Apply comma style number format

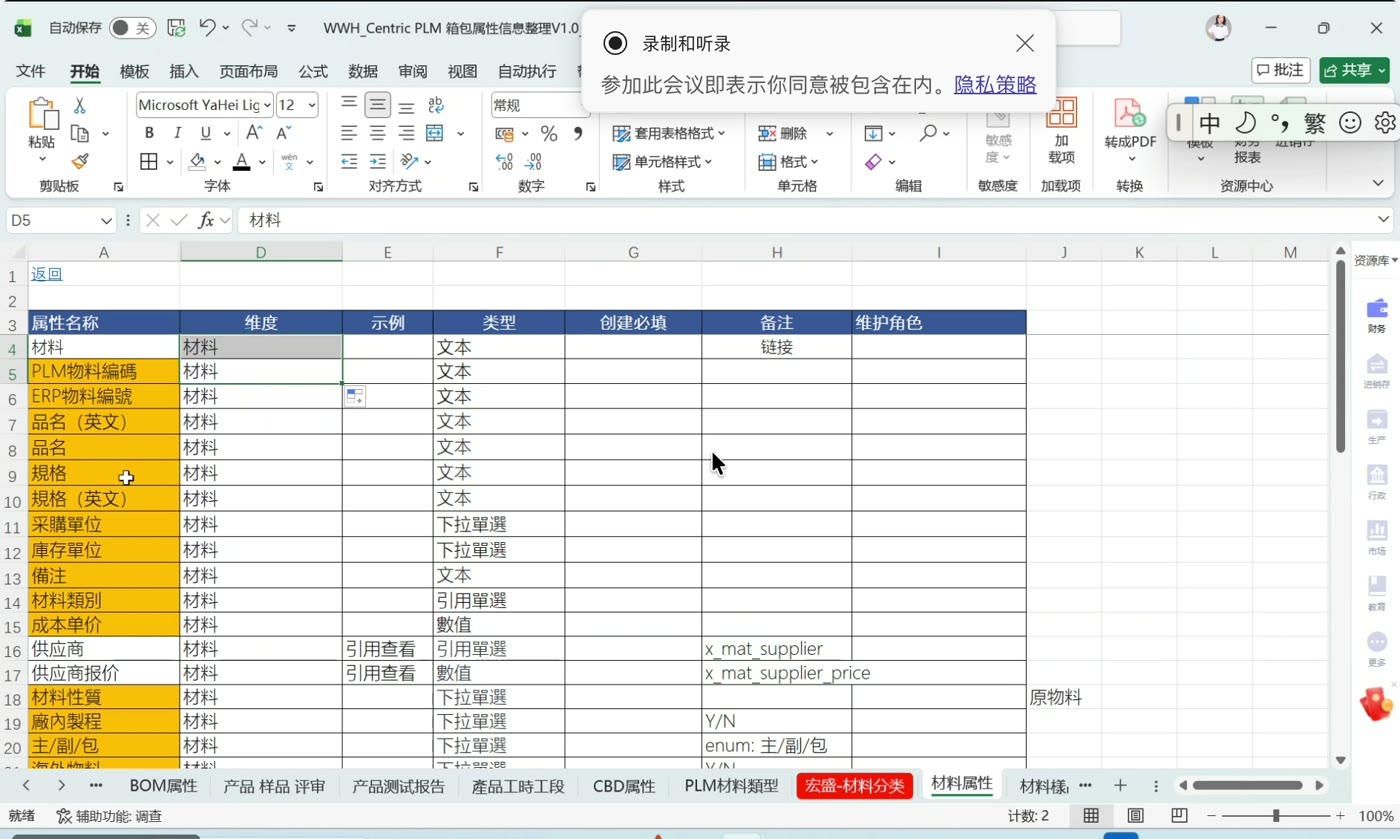(578, 133)
